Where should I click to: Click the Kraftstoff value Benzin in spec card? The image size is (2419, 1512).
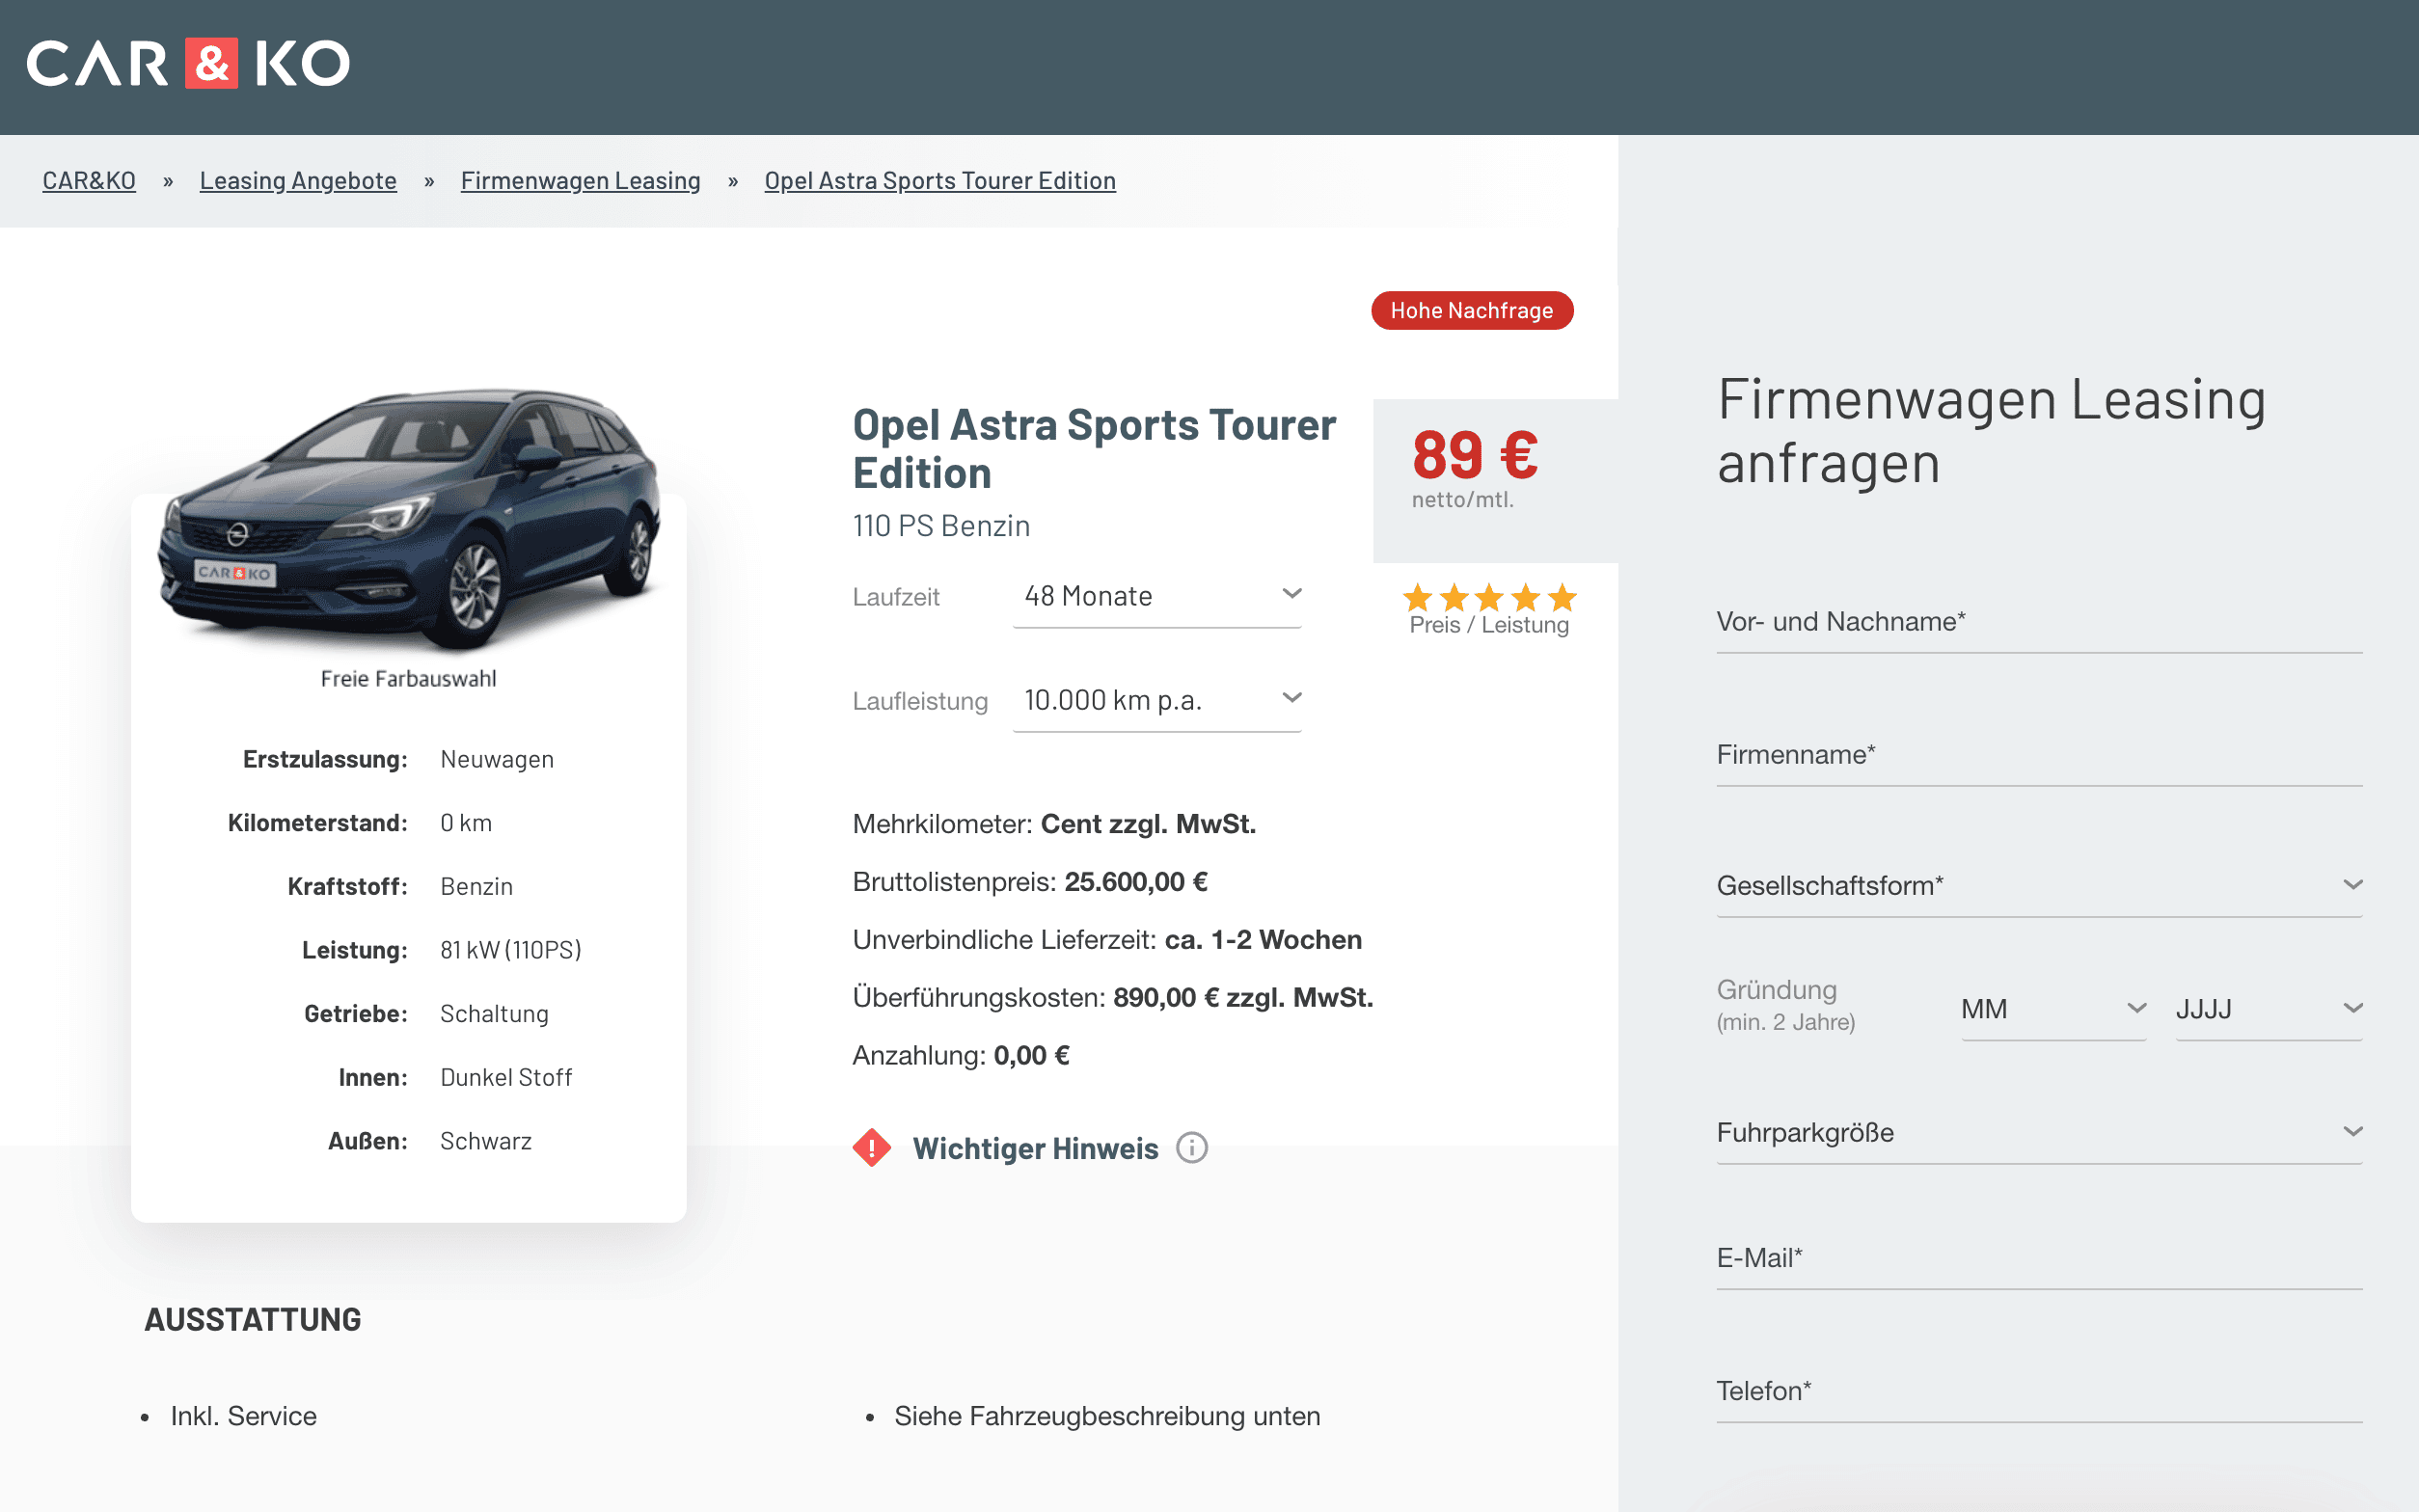pos(476,887)
